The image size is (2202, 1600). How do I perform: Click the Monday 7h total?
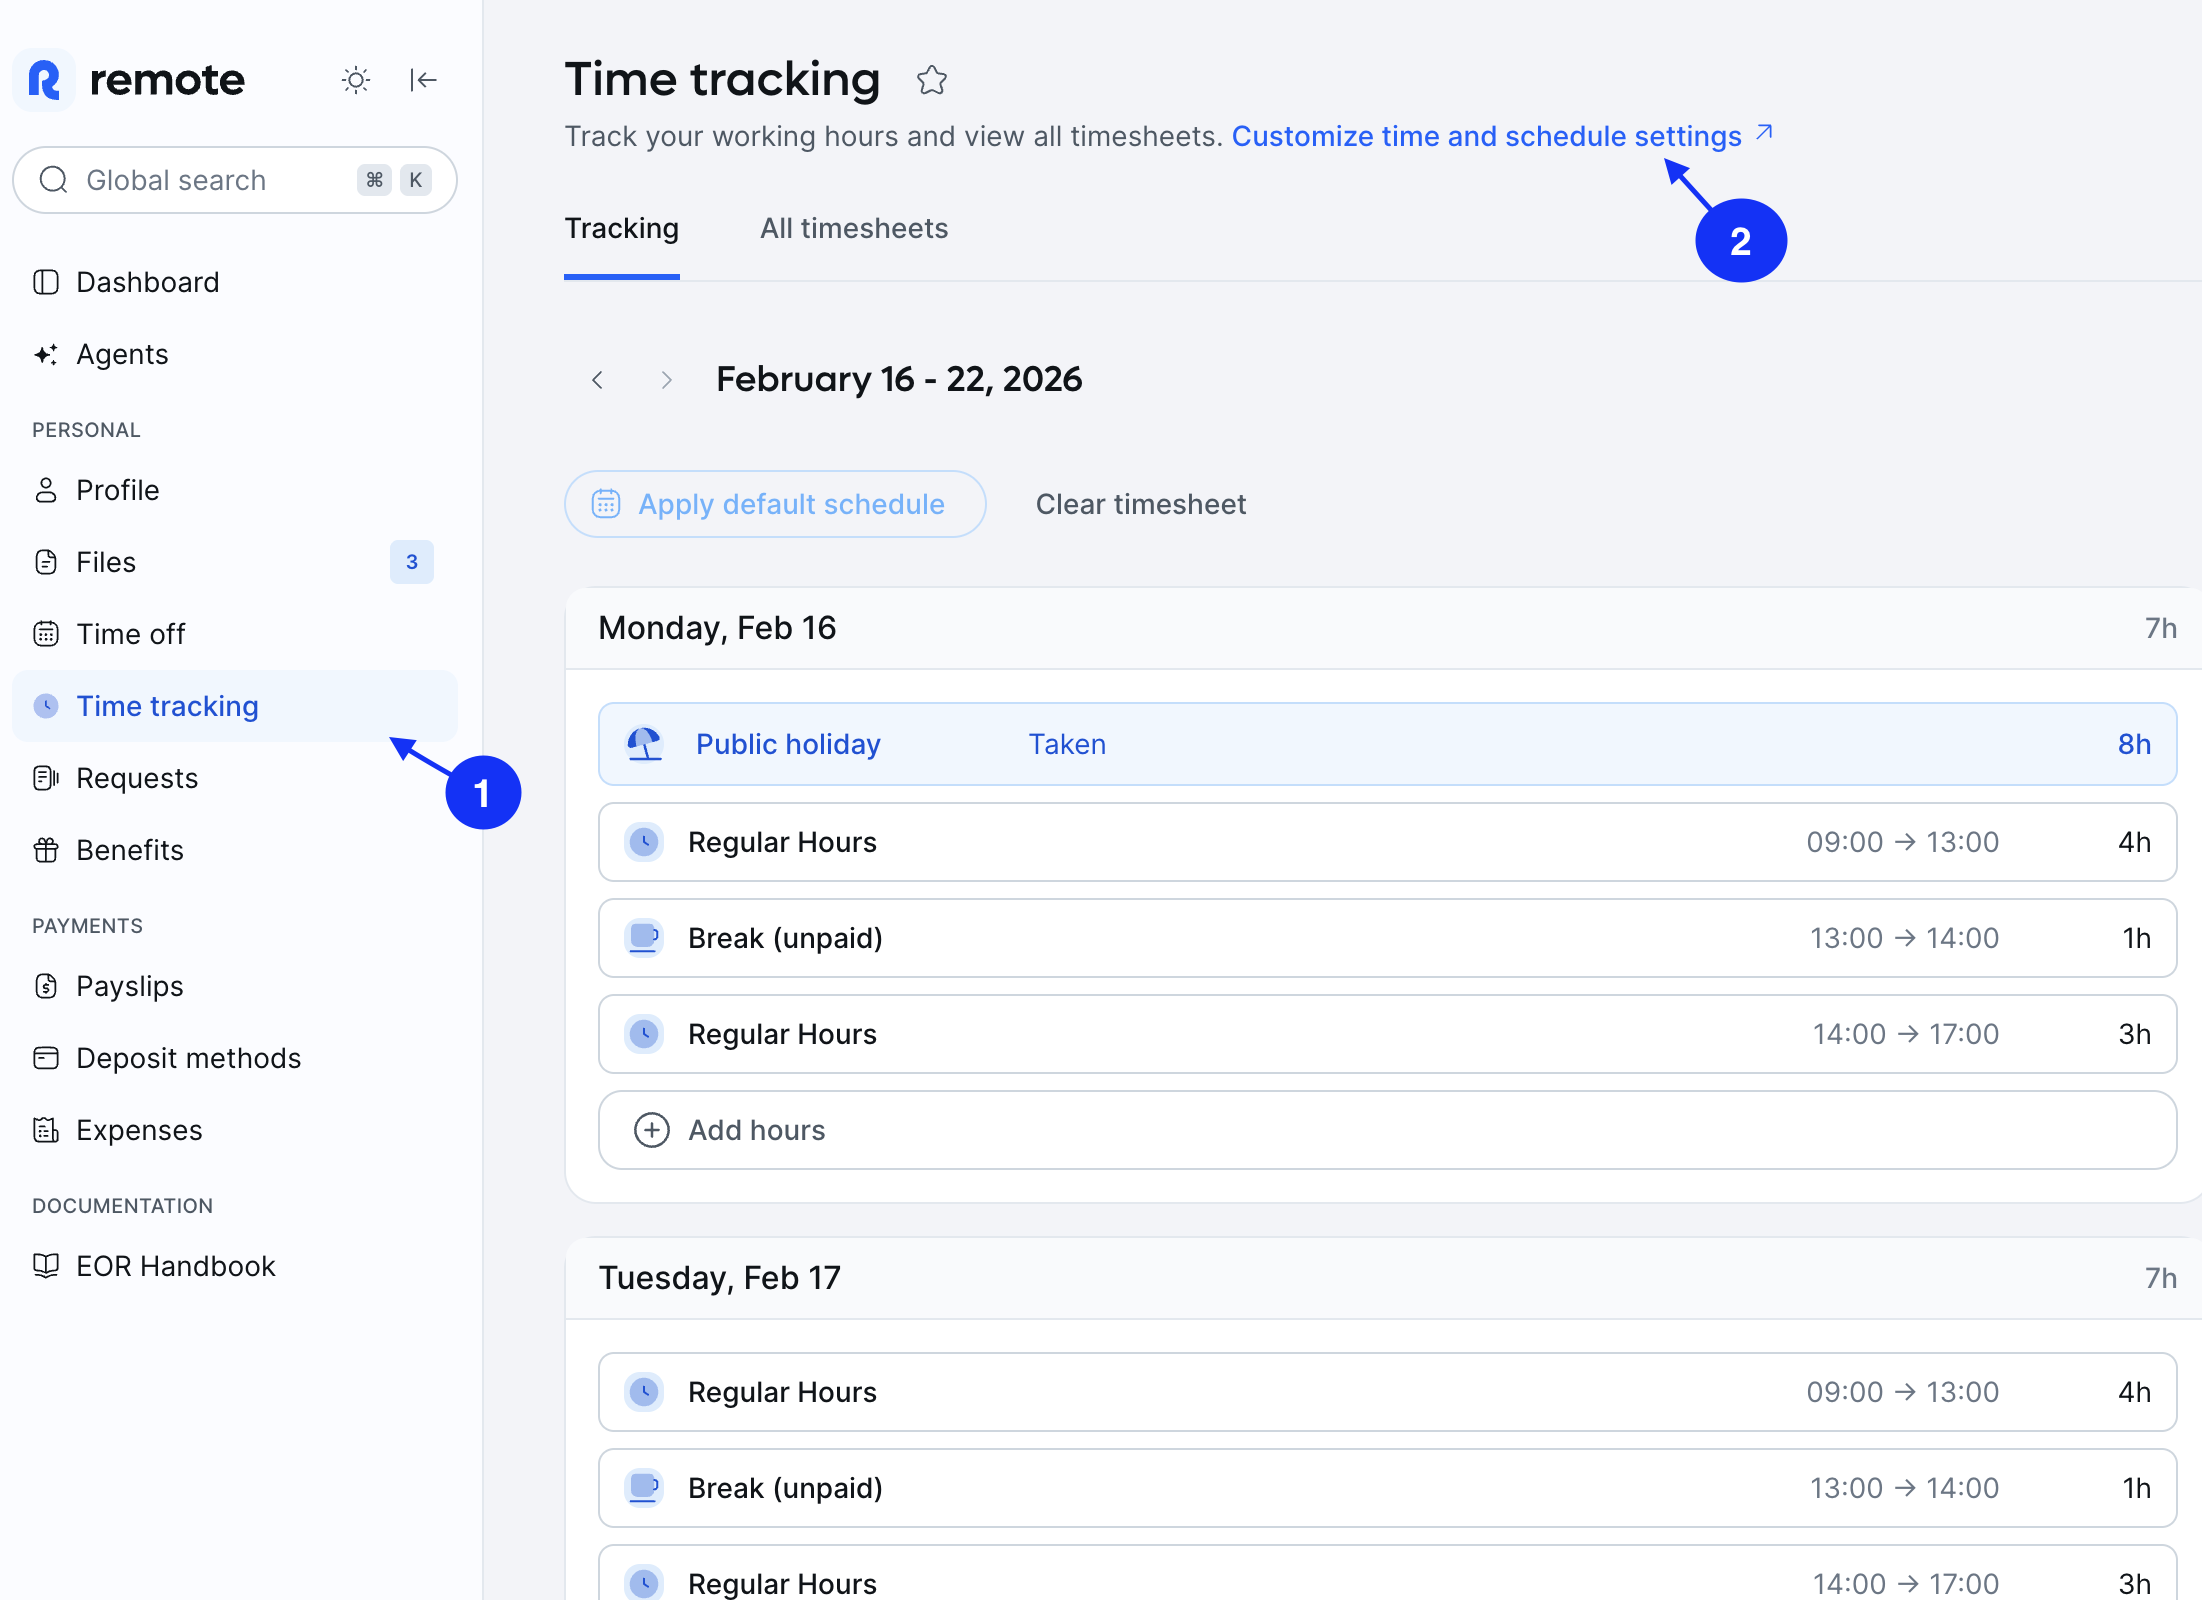point(2160,628)
